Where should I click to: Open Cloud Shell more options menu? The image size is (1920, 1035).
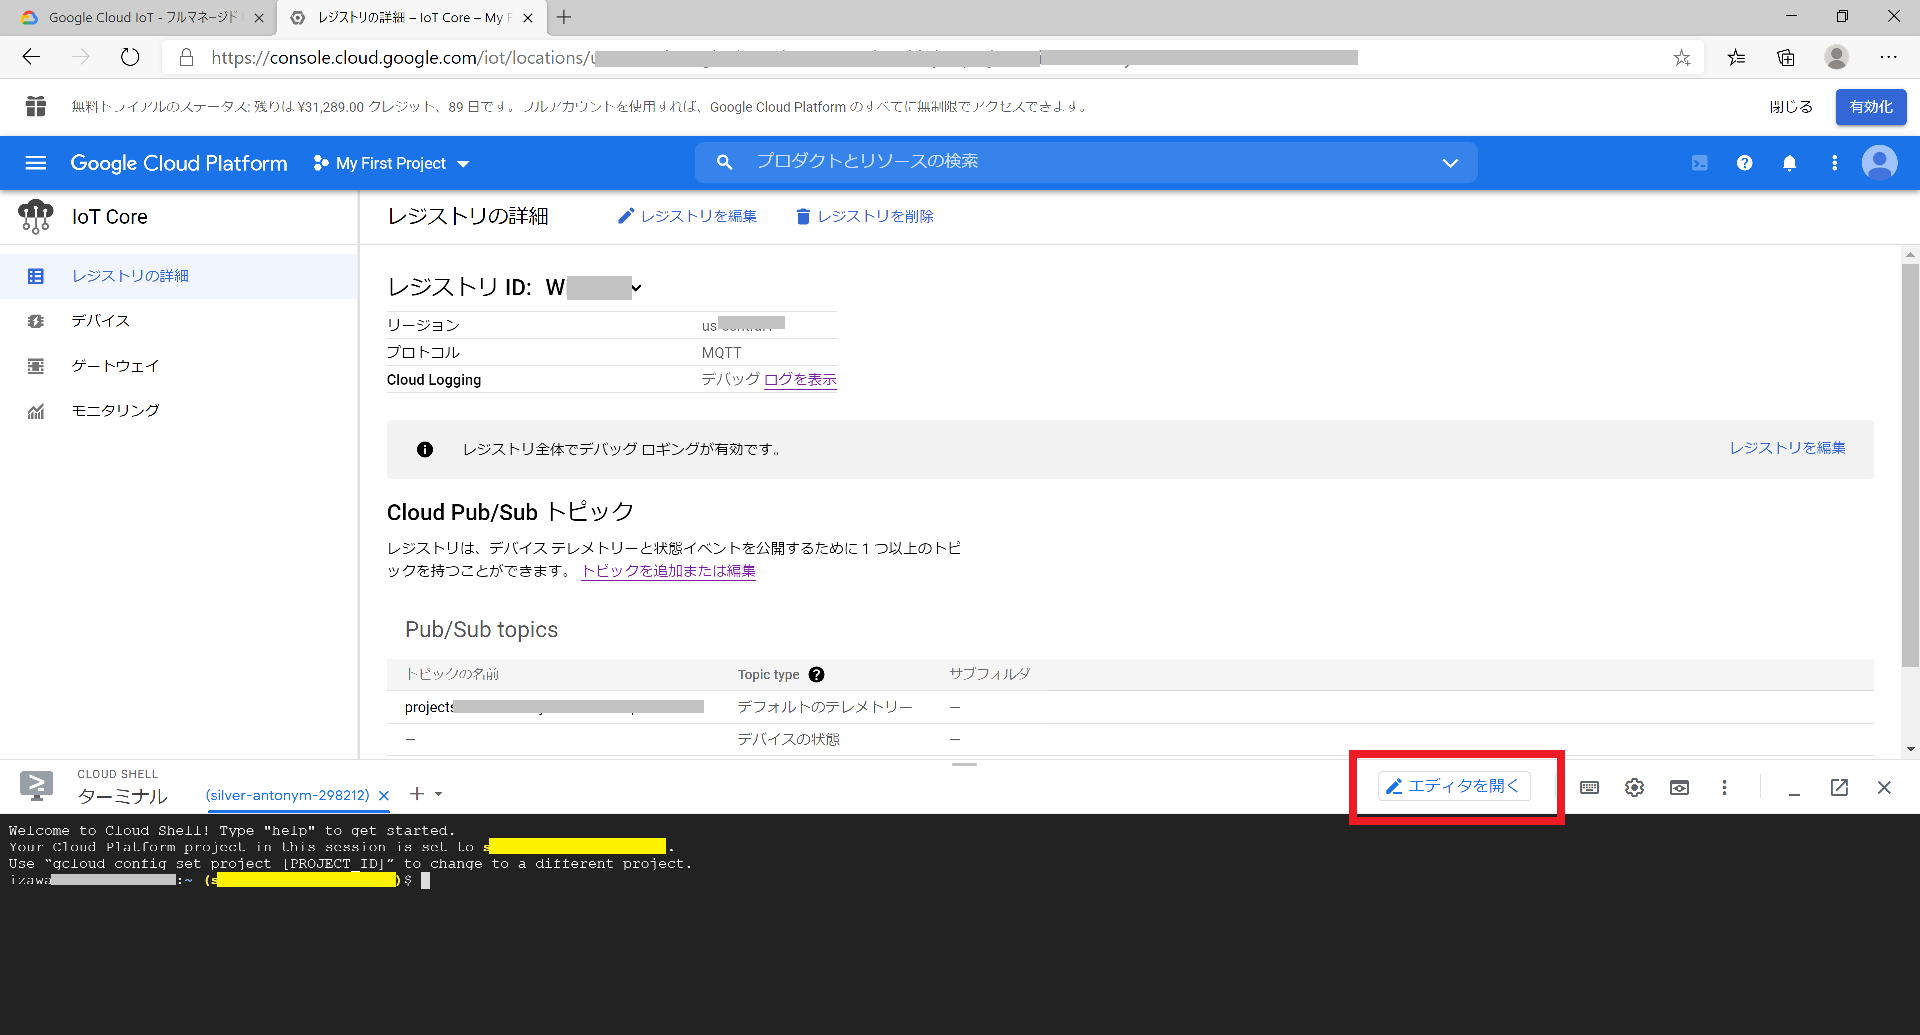click(x=1724, y=788)
